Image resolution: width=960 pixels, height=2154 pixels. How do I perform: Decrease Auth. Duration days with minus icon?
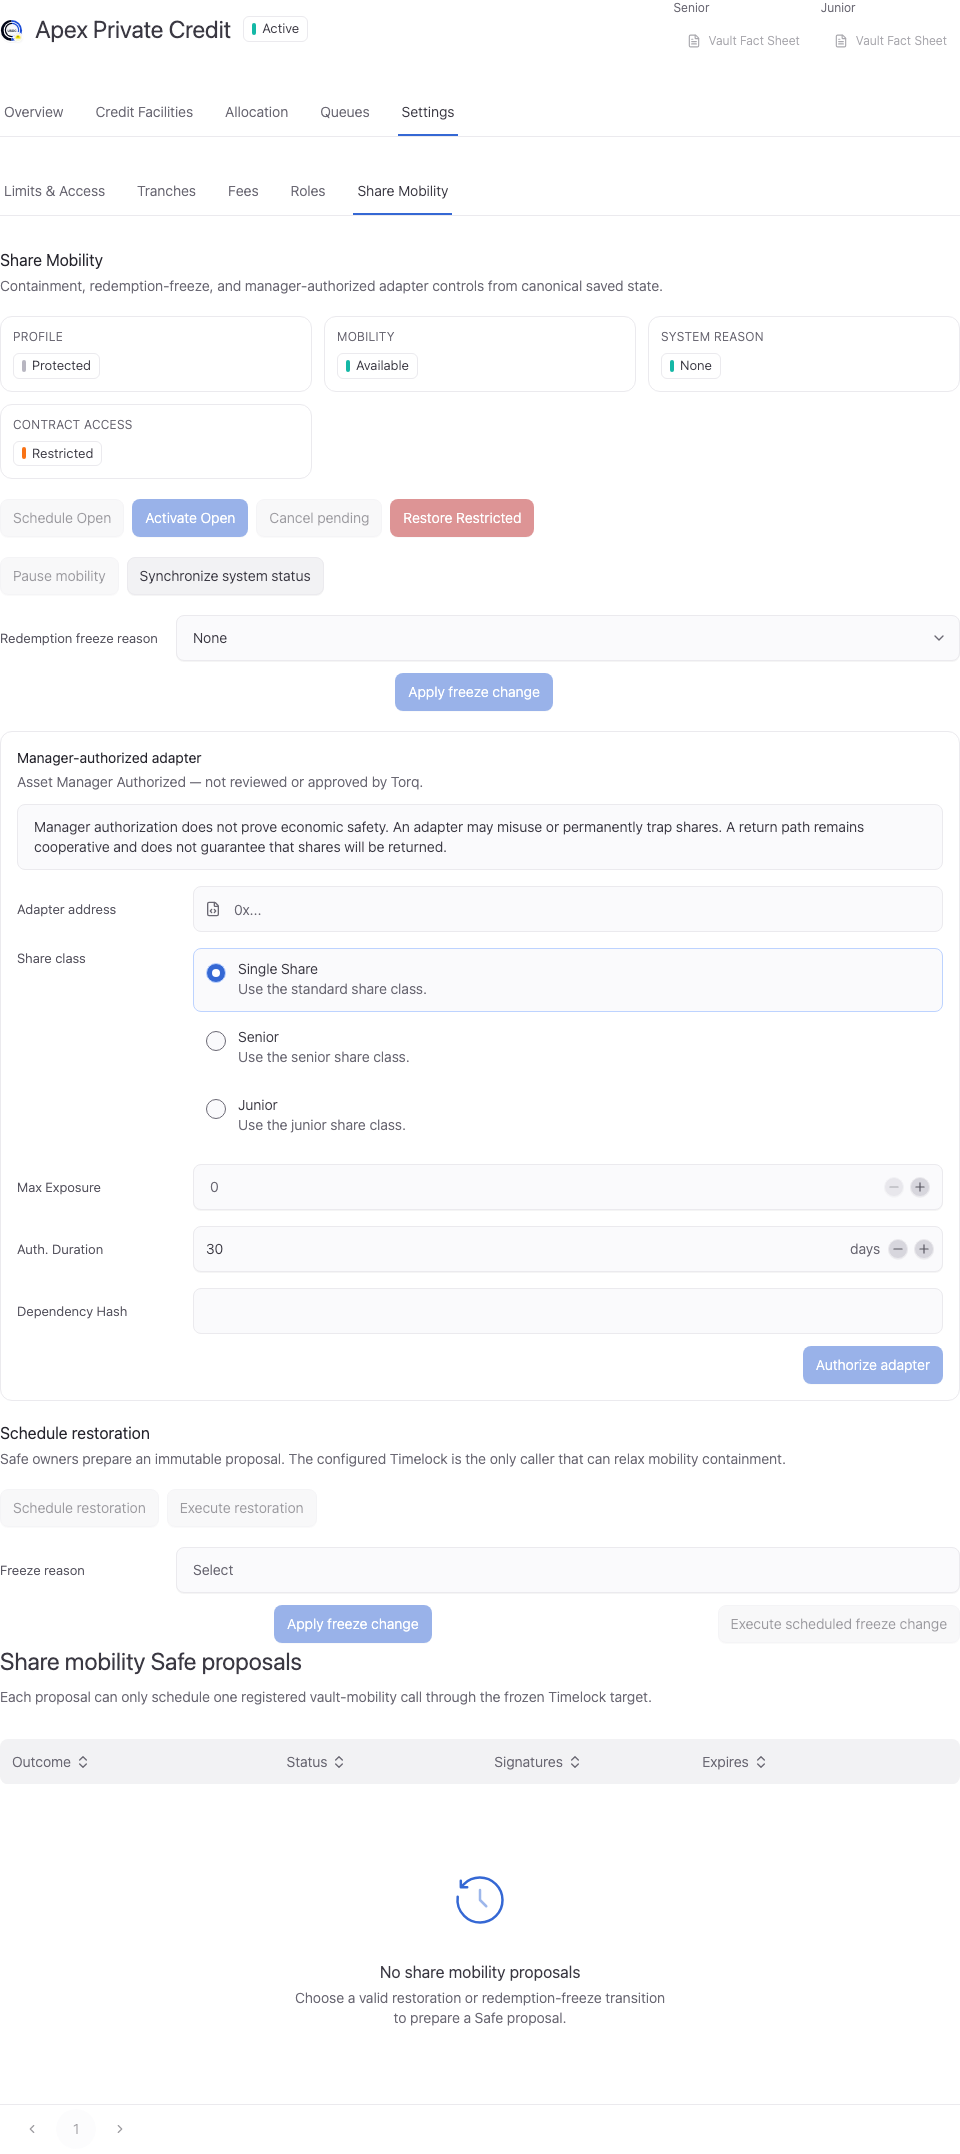(x=898, y=1249)
